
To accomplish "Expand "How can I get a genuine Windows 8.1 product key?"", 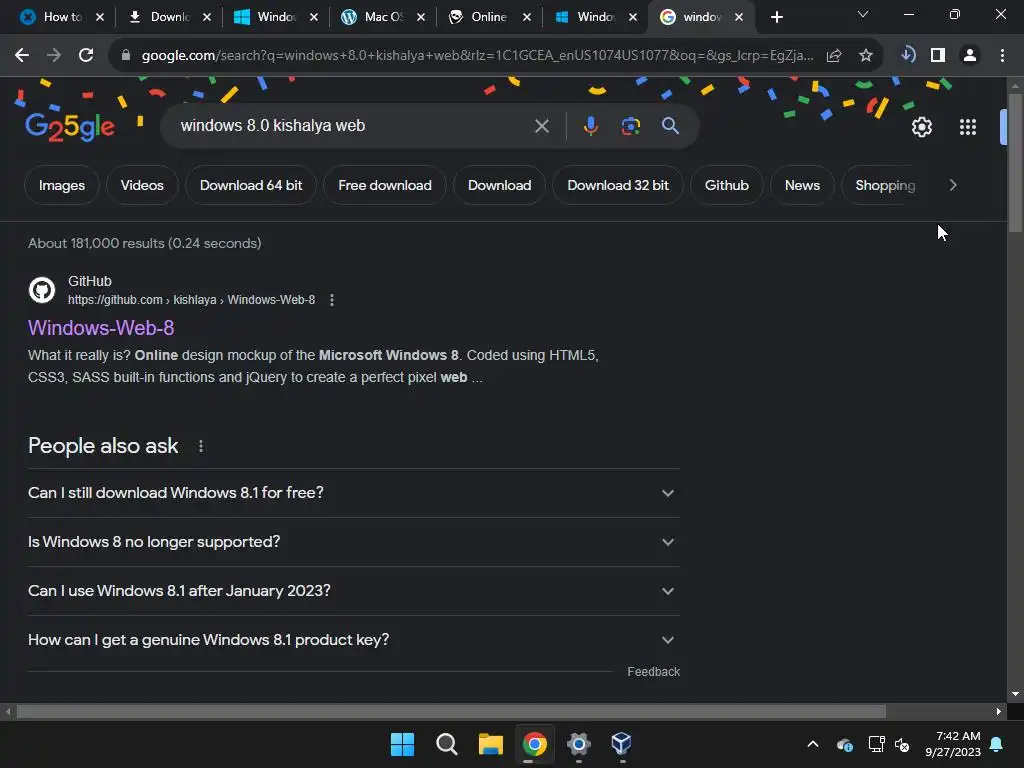I will pyautogui.click(x=353, y=640).
